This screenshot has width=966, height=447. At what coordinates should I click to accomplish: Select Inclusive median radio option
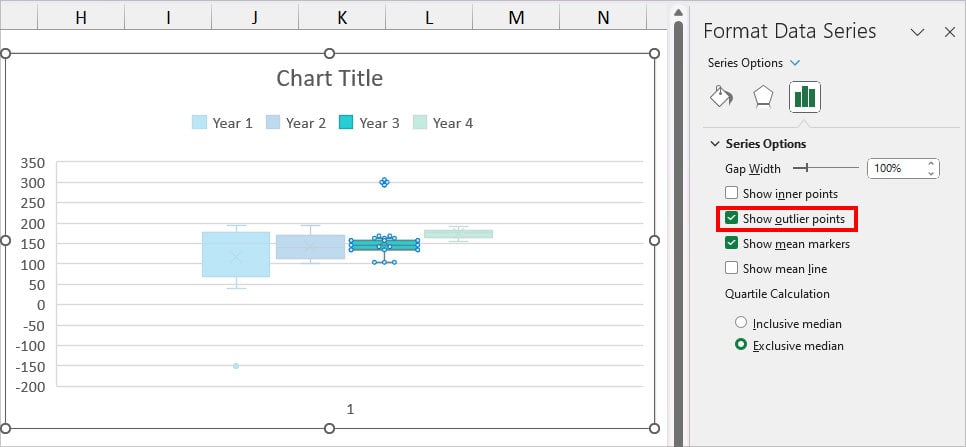(741, 323)
